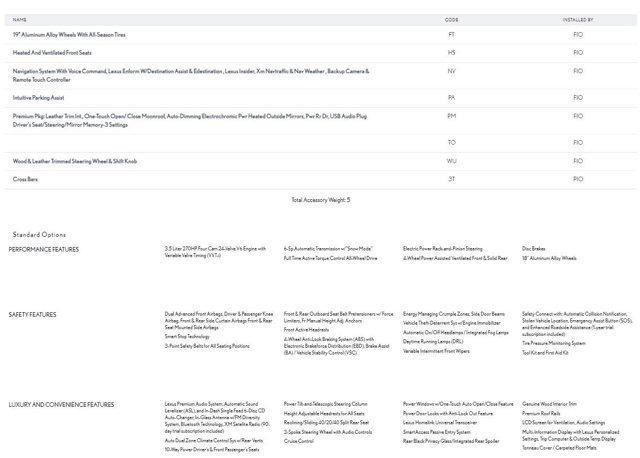
Task: Click the INSTALLED BY column header
Action: (578, 19)
